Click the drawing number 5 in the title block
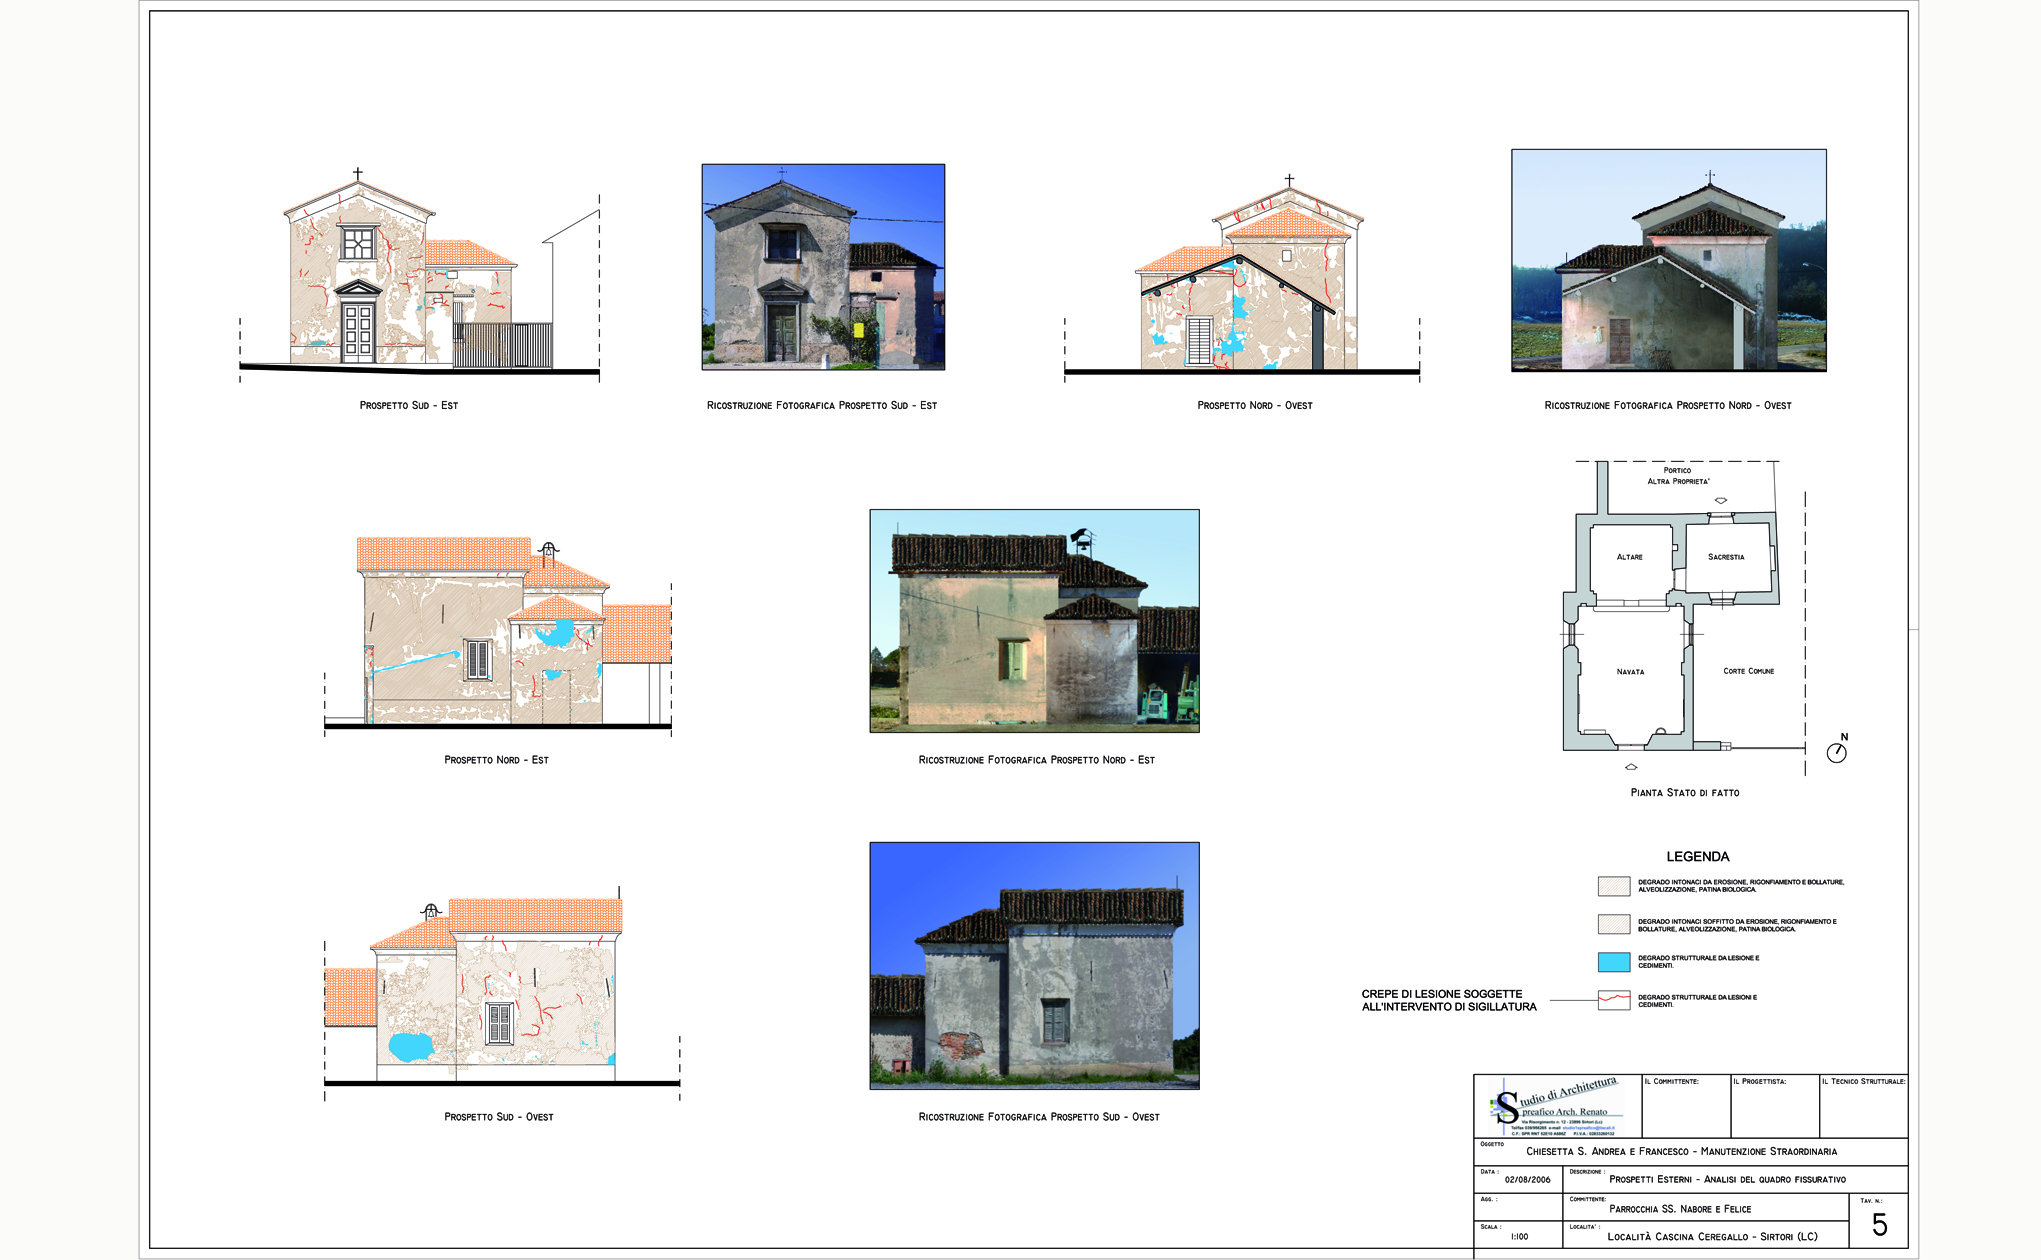2041x1260 pixels. point(1879,1225)
